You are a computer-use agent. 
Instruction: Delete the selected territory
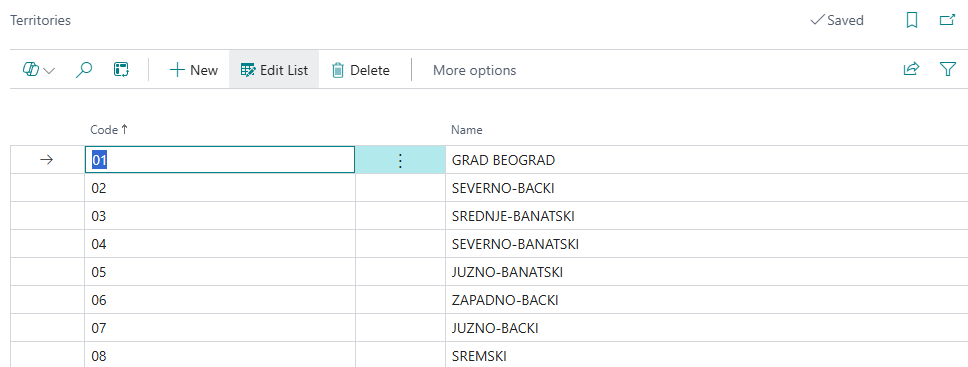tap(361, 70)
